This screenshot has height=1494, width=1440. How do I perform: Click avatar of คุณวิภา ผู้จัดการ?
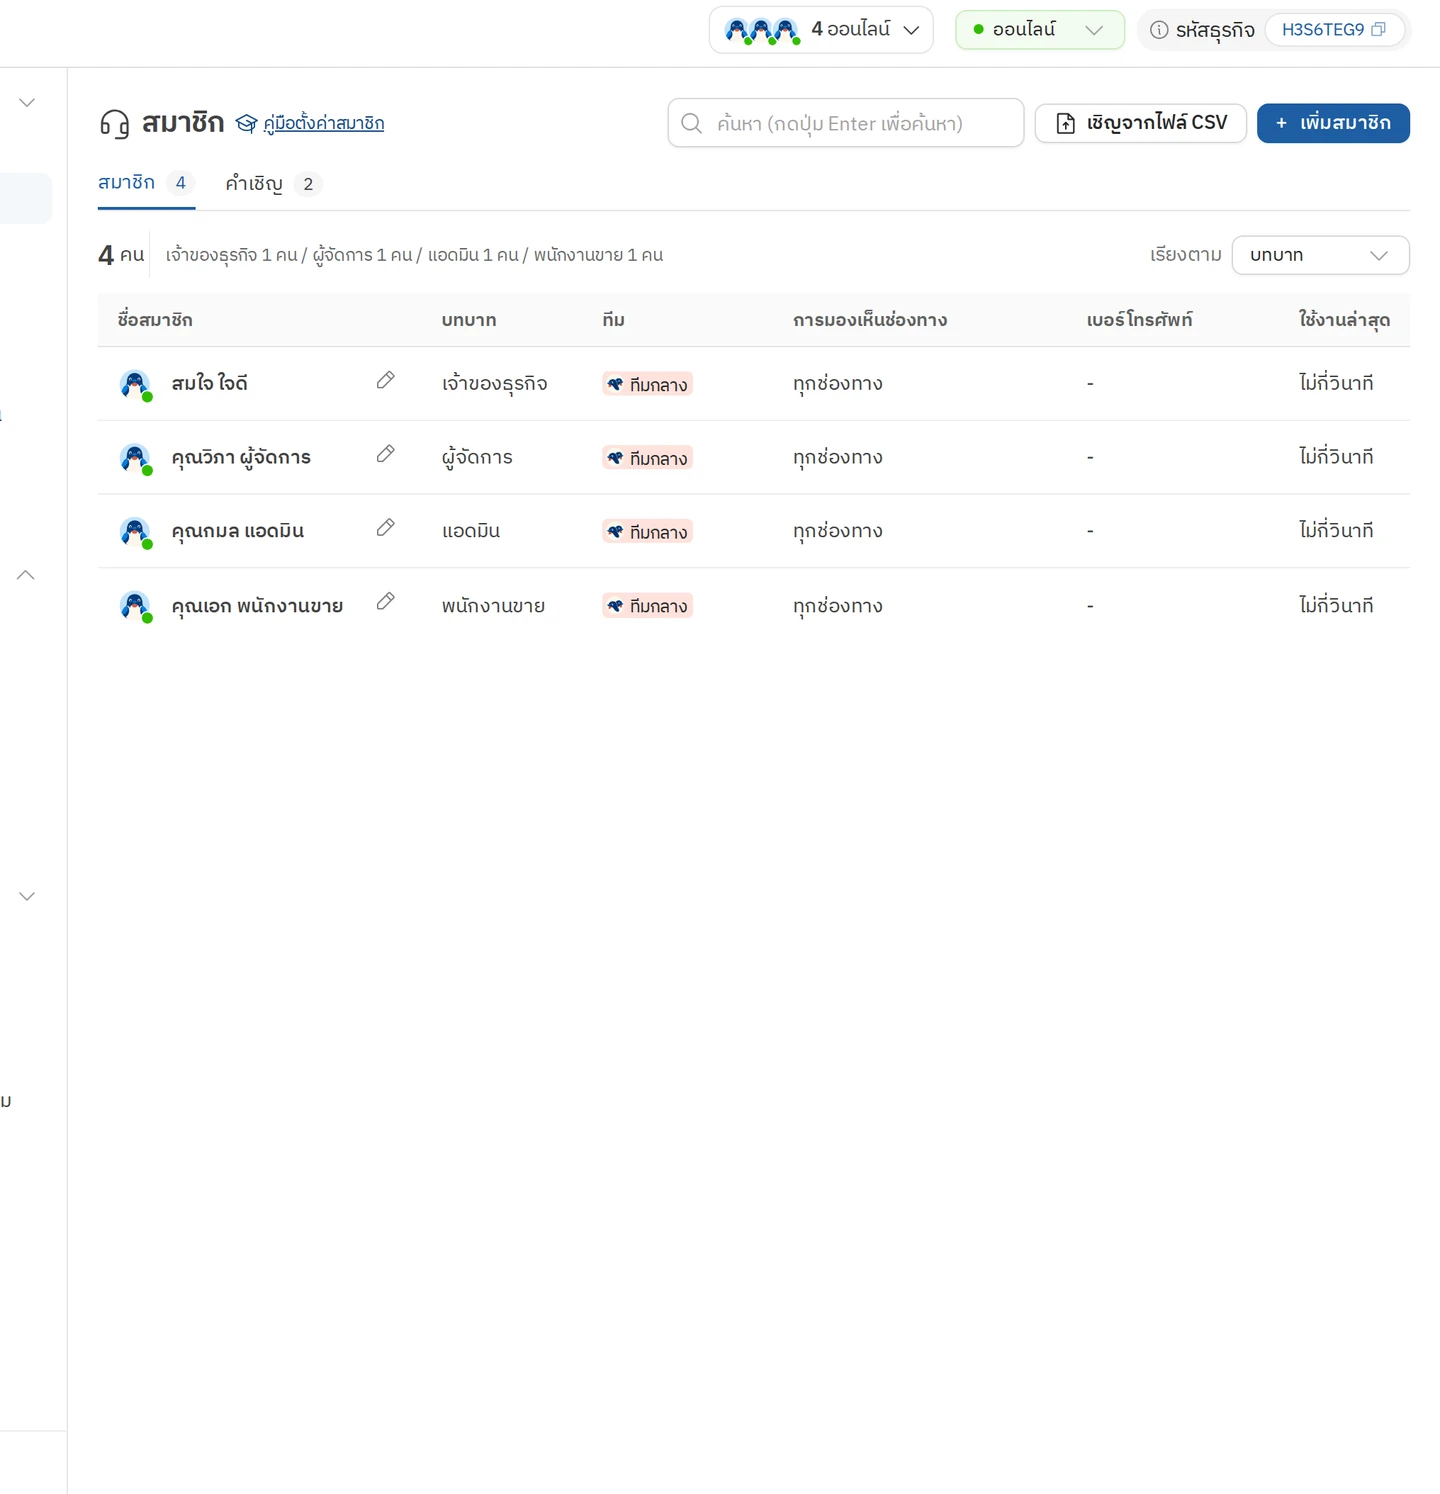pos(135,458)
